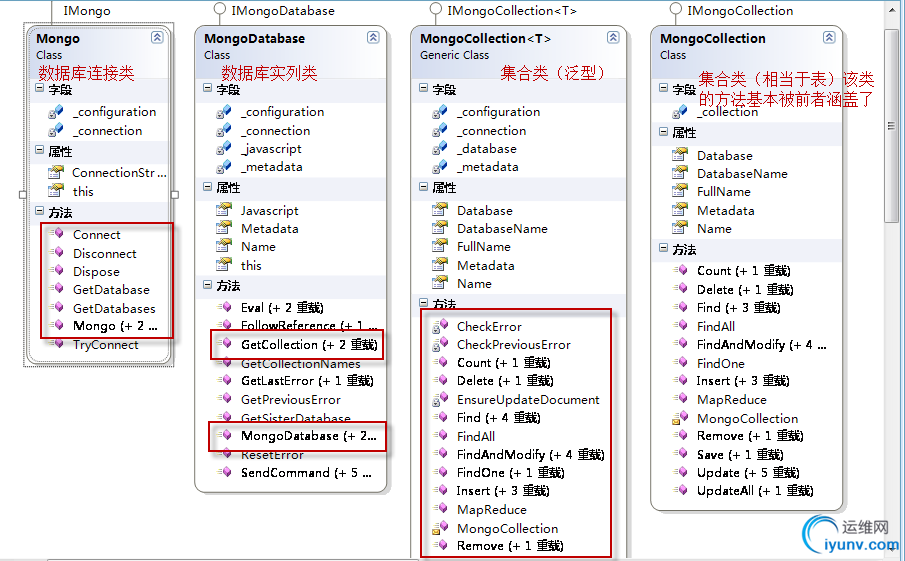This screenshot has width=905, height=561.
Task: Click property icon beside Javascript in MongoDatabase
Action: [224, 210]
